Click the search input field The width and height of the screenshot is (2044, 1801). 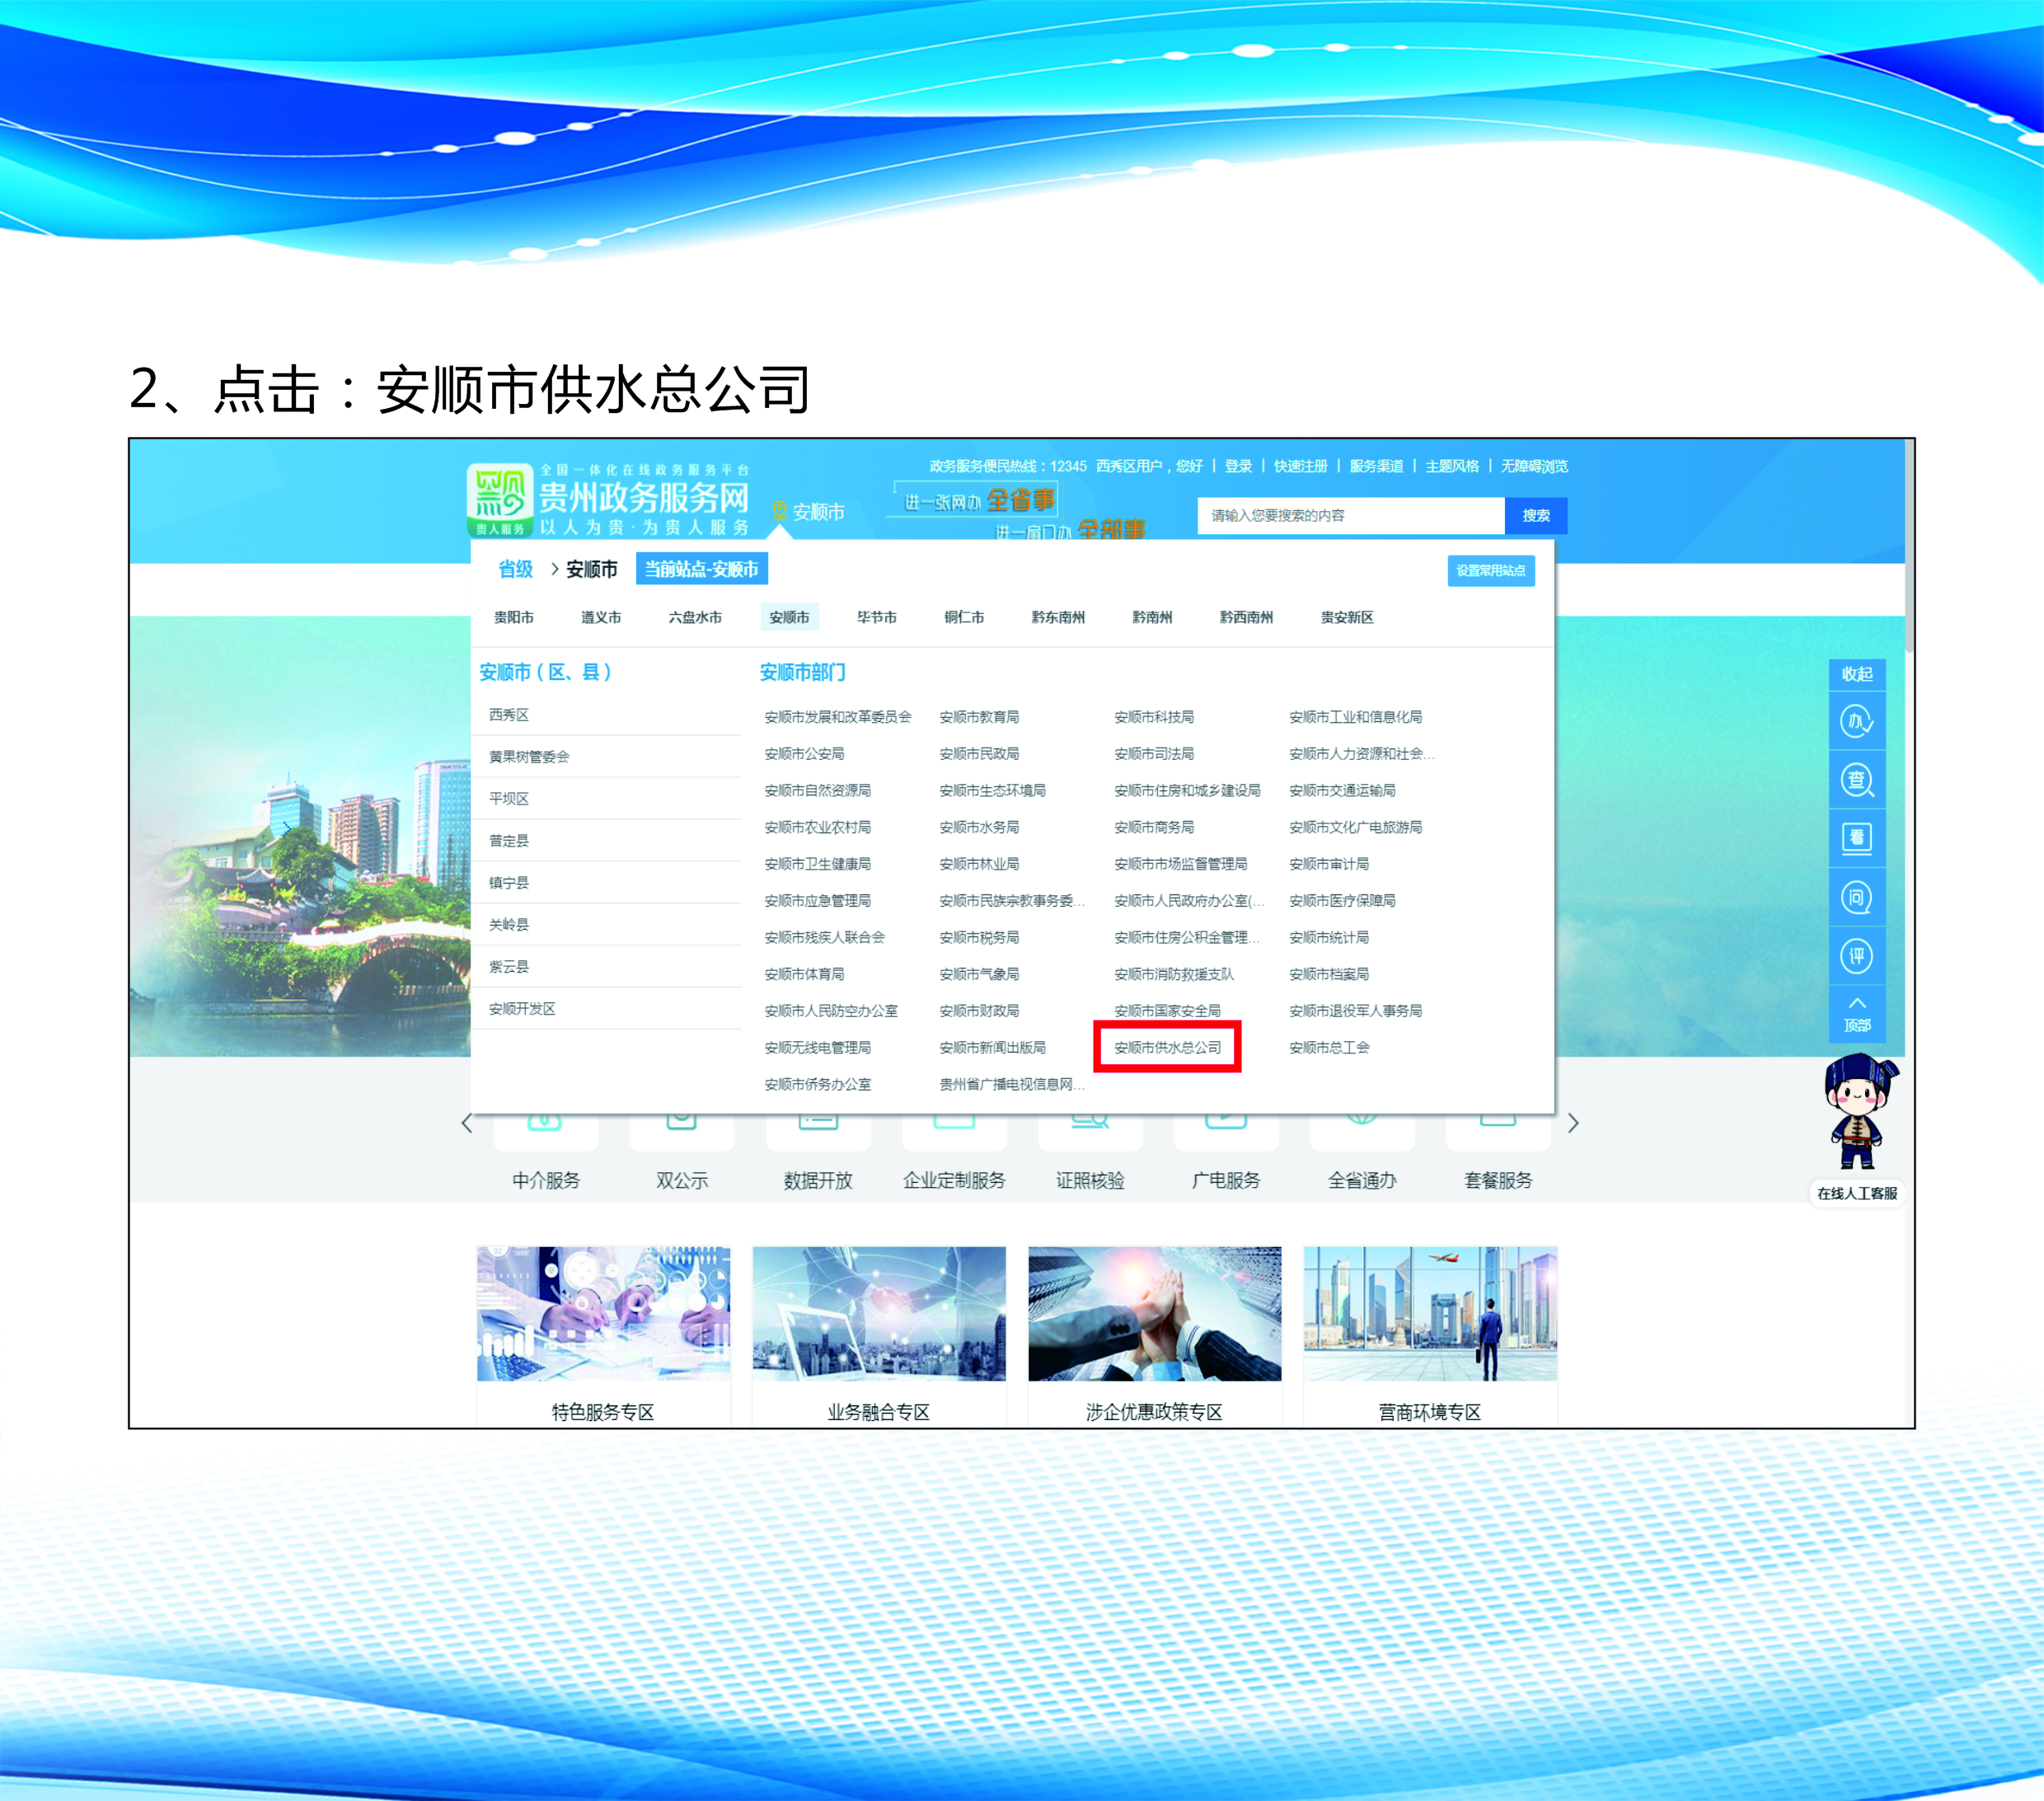click(x=1350, y=515)
